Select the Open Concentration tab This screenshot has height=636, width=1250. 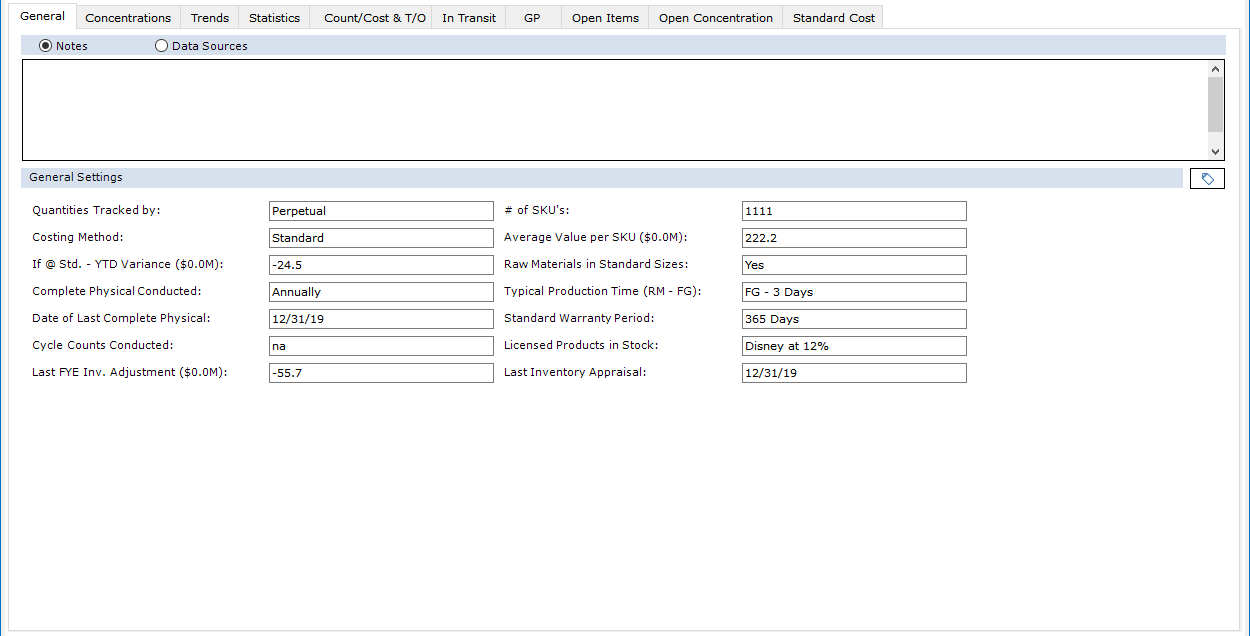click(x=714, y=17)
